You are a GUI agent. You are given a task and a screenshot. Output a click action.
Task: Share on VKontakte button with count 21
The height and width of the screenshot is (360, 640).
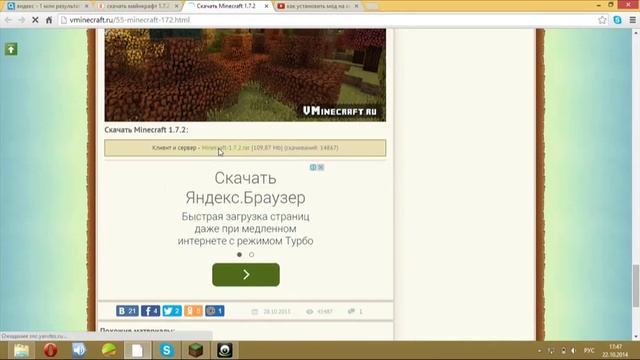pyautogui.click(x=127, y=311)
